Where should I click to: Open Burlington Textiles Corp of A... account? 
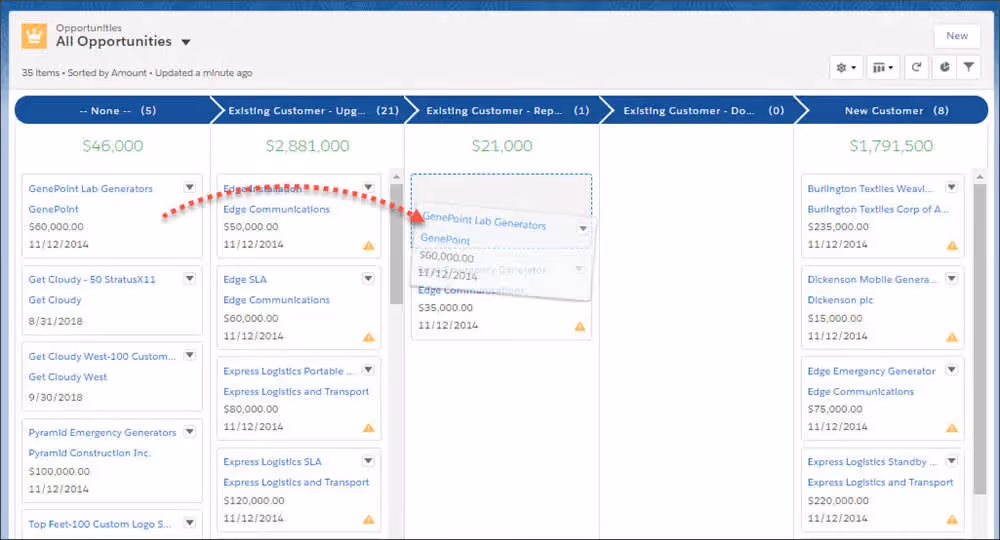click(878, 209)
